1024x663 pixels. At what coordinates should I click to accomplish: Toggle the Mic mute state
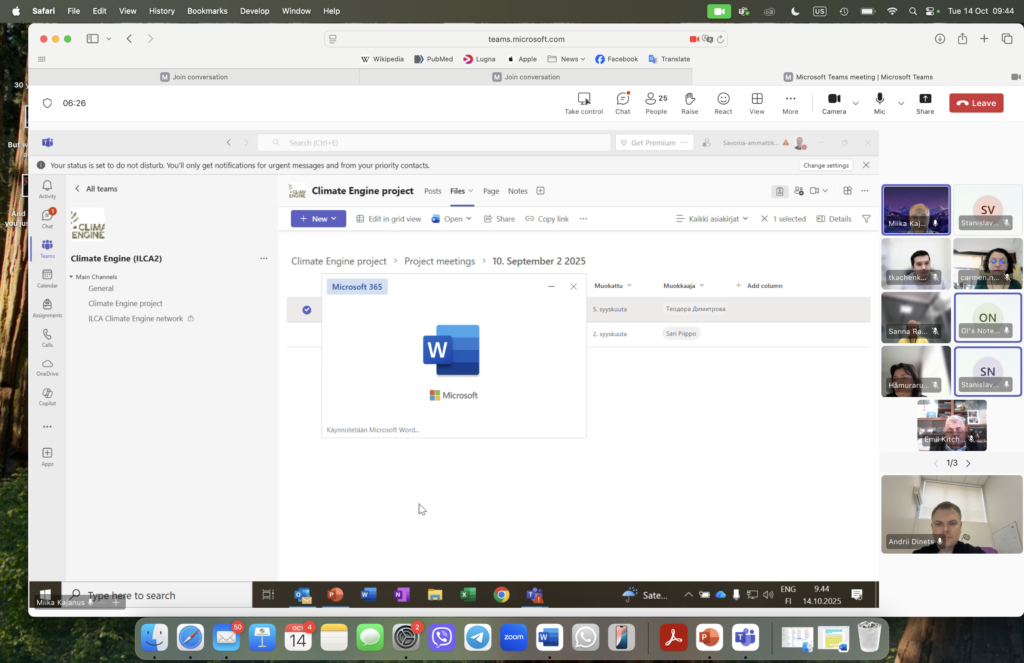[880, 102]
